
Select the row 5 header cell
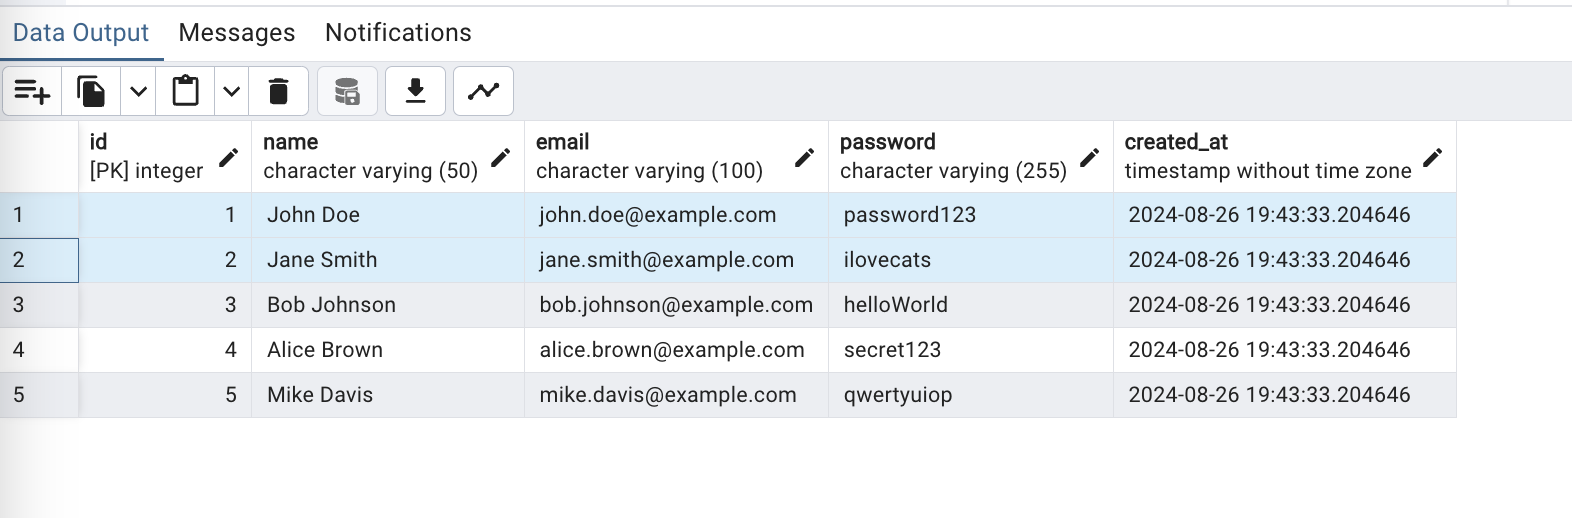point(39,395)
